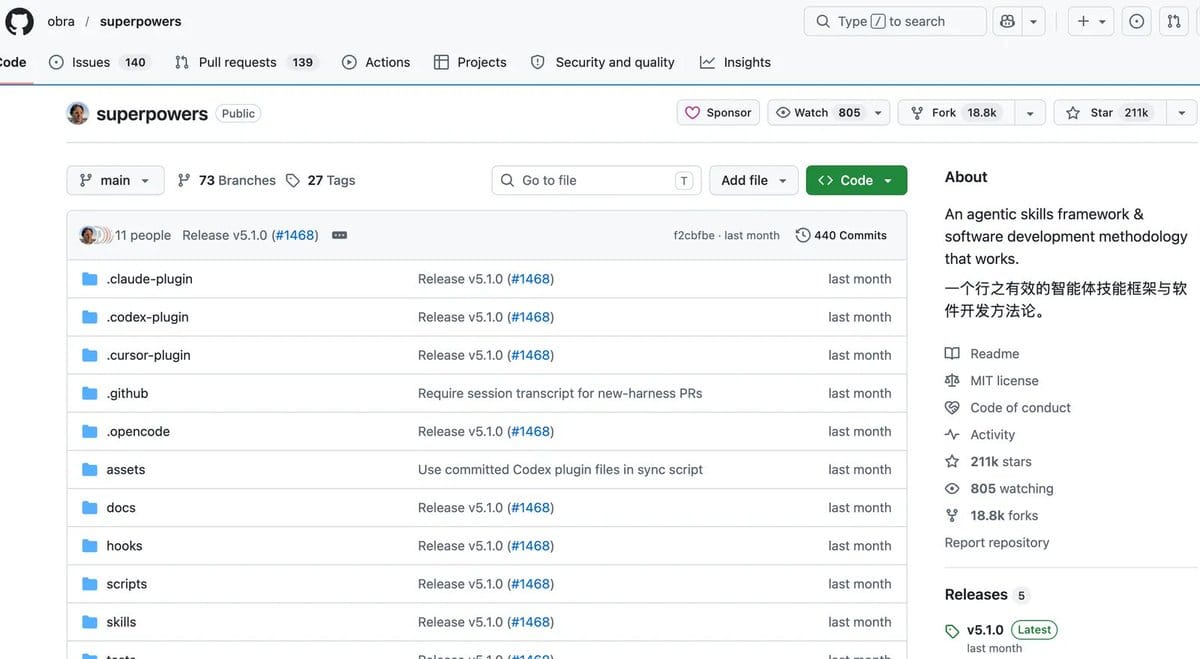This screenshot has width=1200, height=659.
Task: Switch to the Issues tab
Action: 97,62
